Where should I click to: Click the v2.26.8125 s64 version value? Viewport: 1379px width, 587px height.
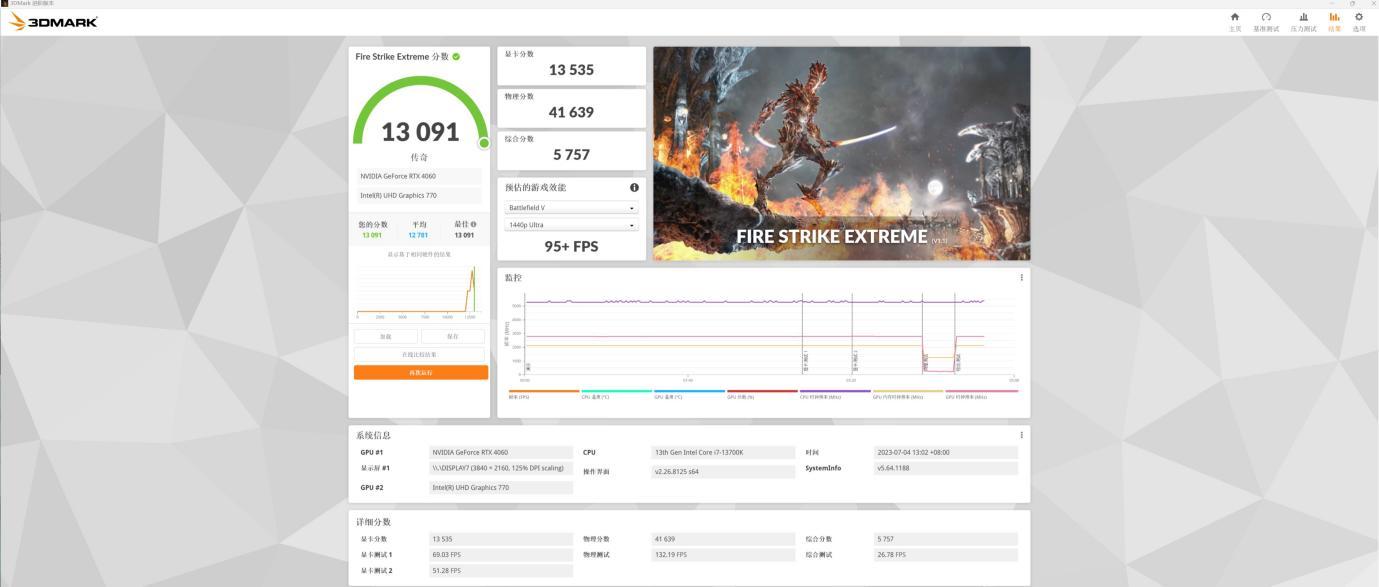click(725, 472)
